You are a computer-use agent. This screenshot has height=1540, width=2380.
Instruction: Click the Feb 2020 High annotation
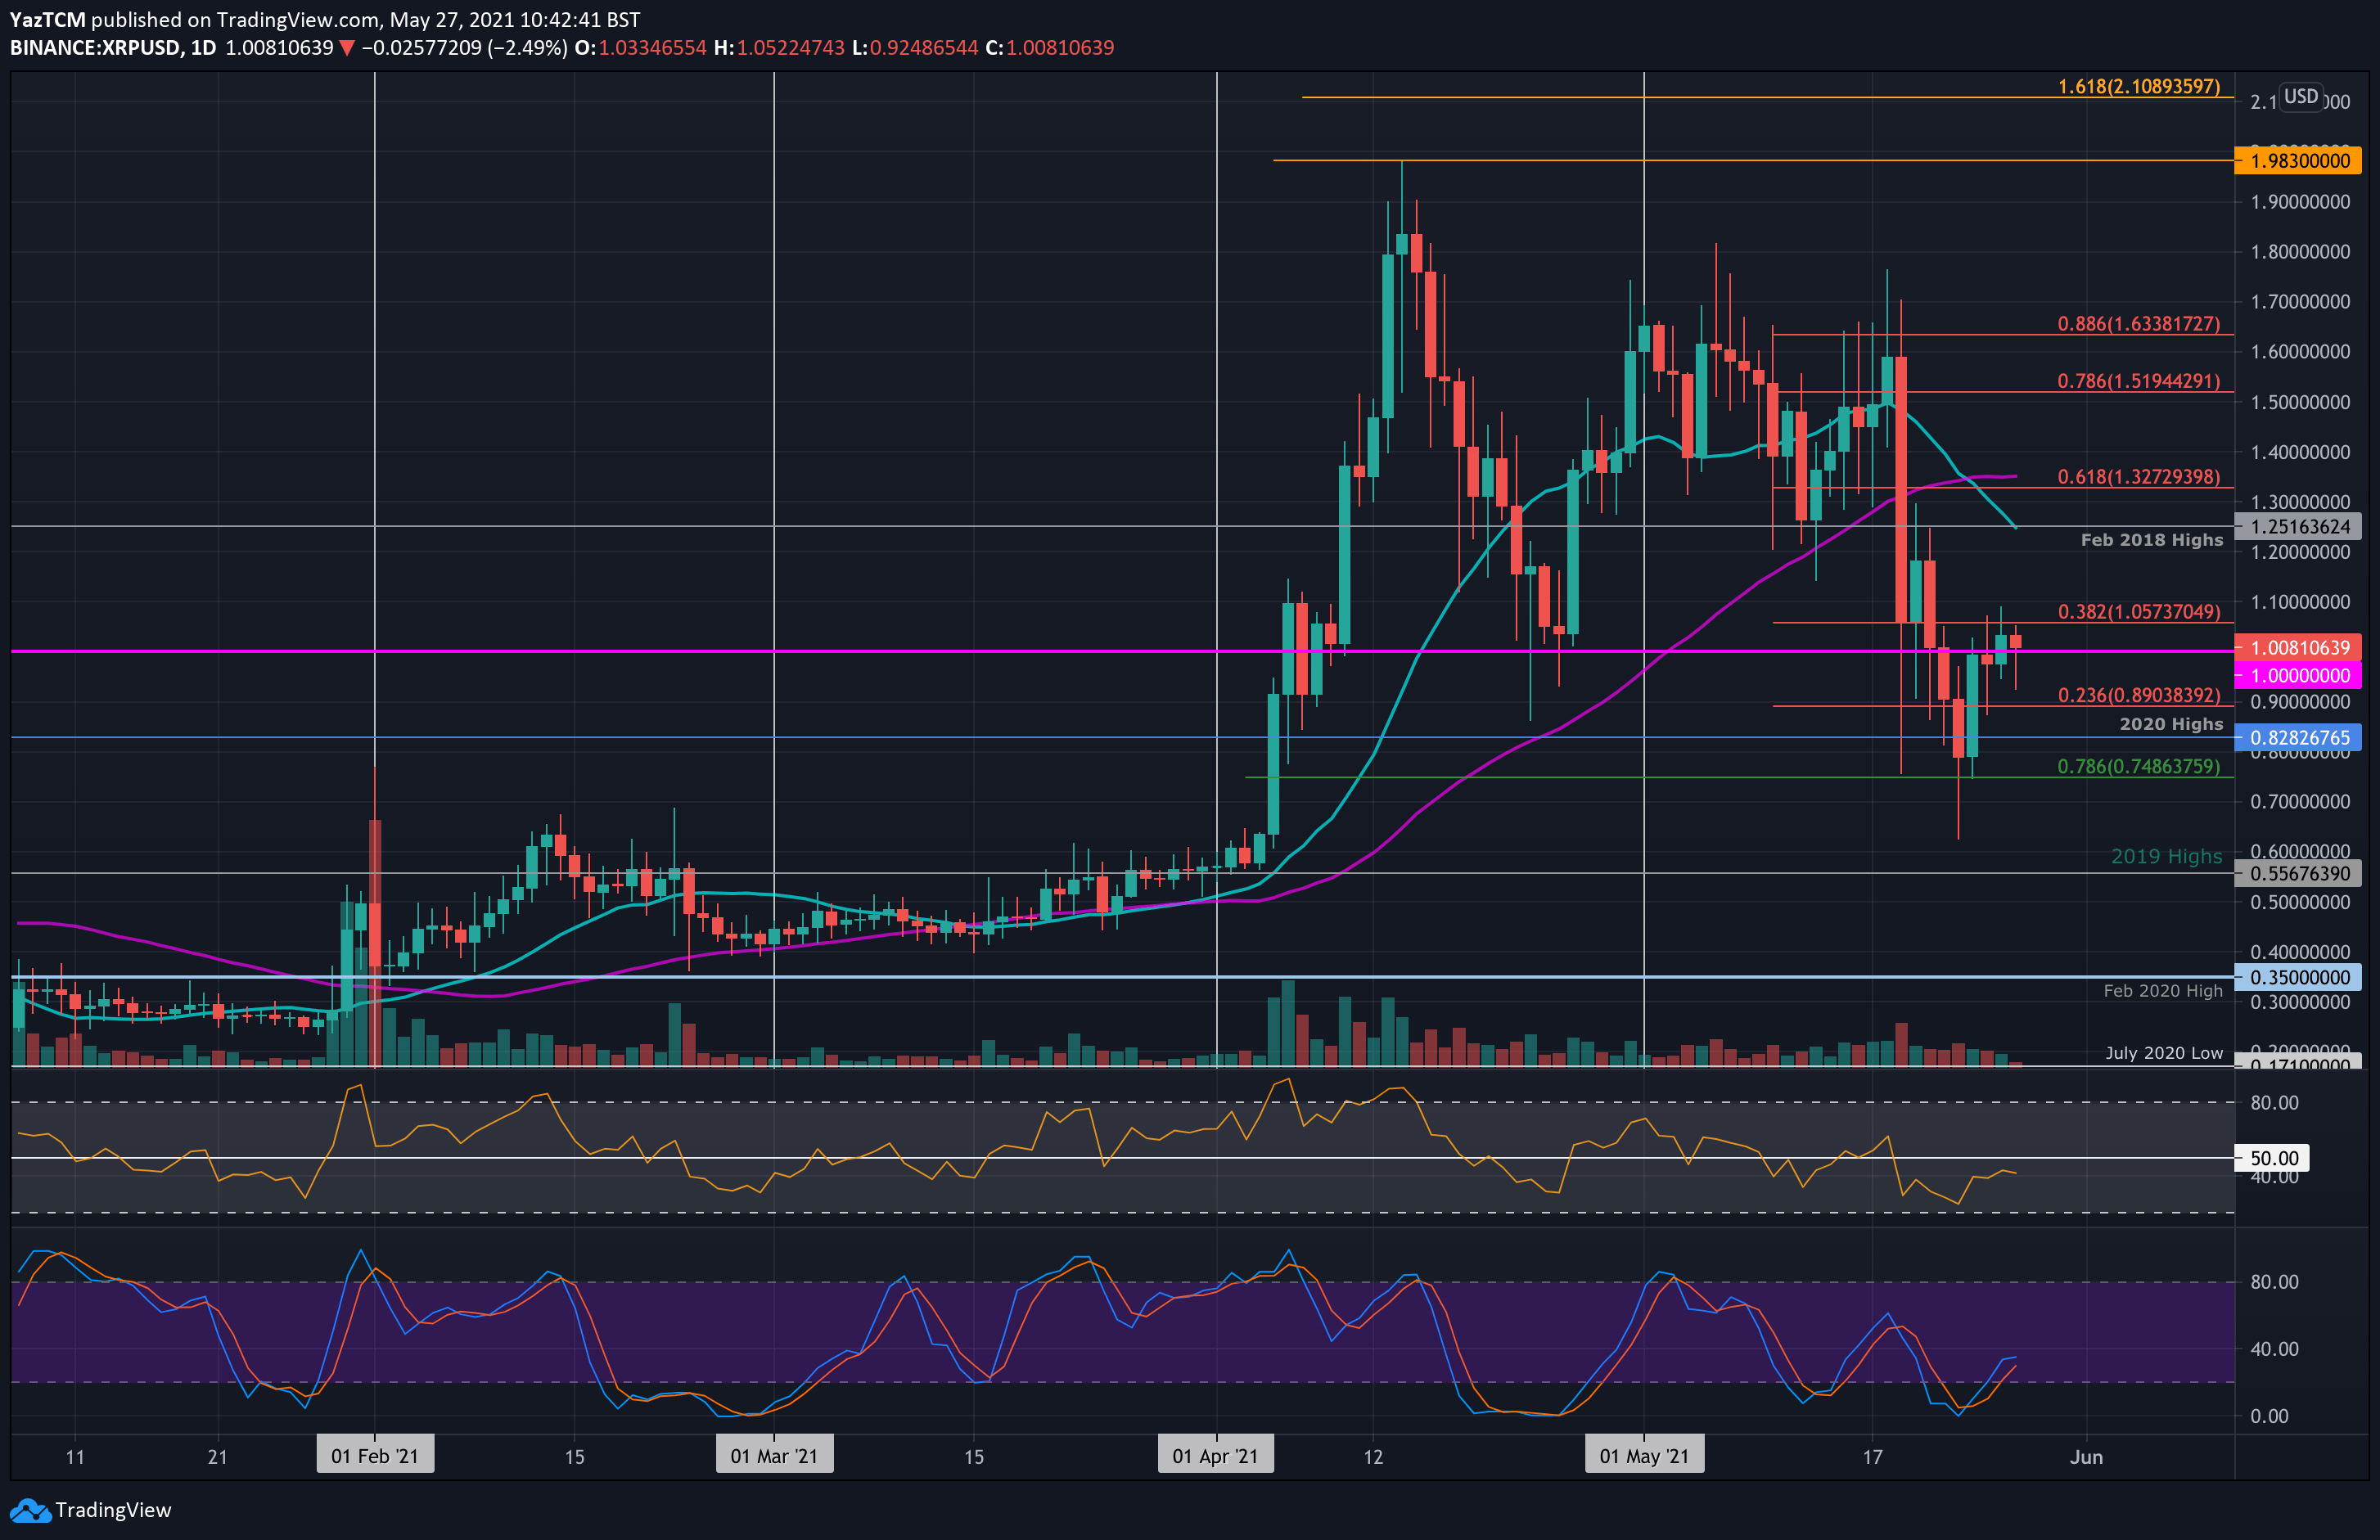[x=2162, y=991]
